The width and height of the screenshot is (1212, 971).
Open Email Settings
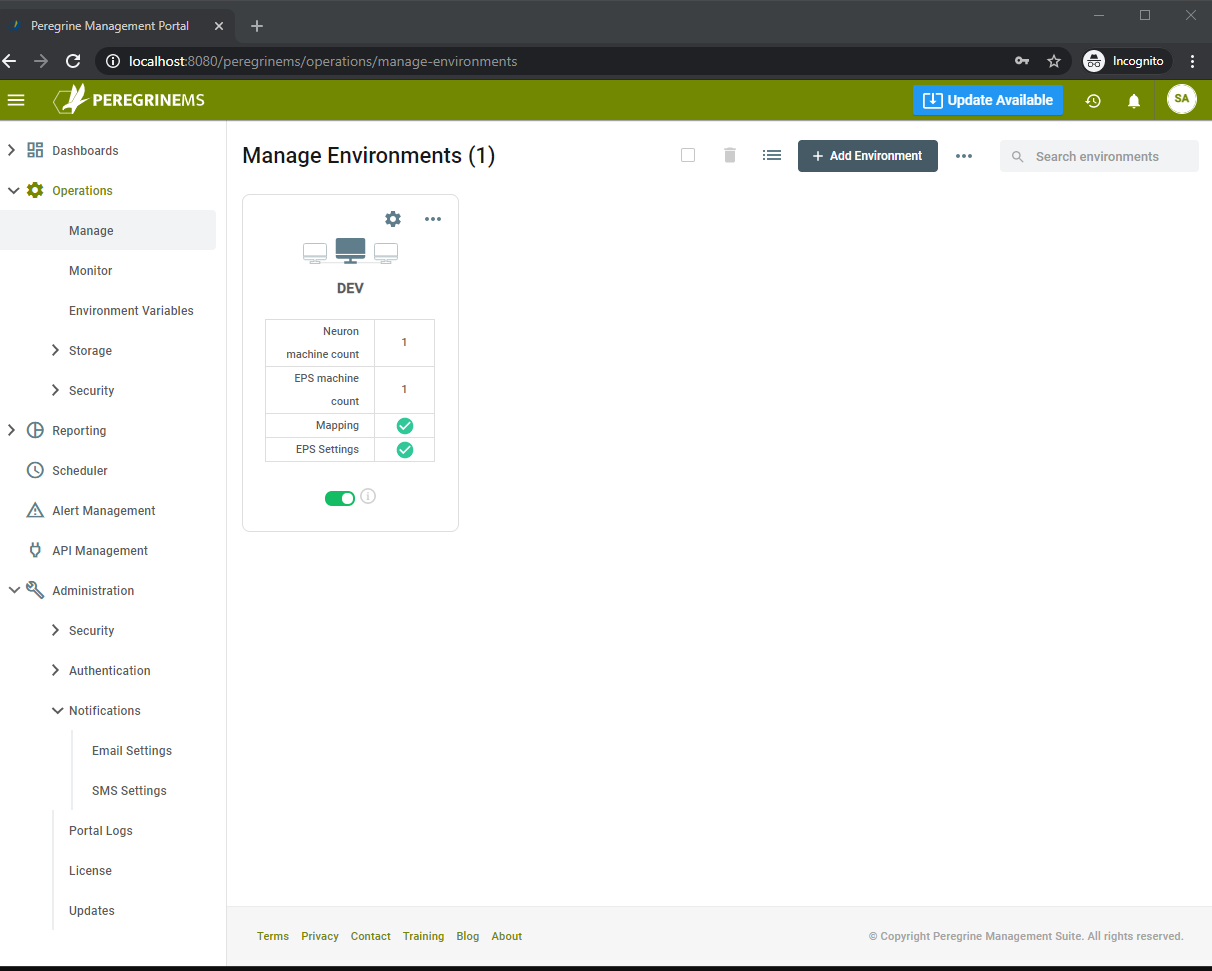132,750
